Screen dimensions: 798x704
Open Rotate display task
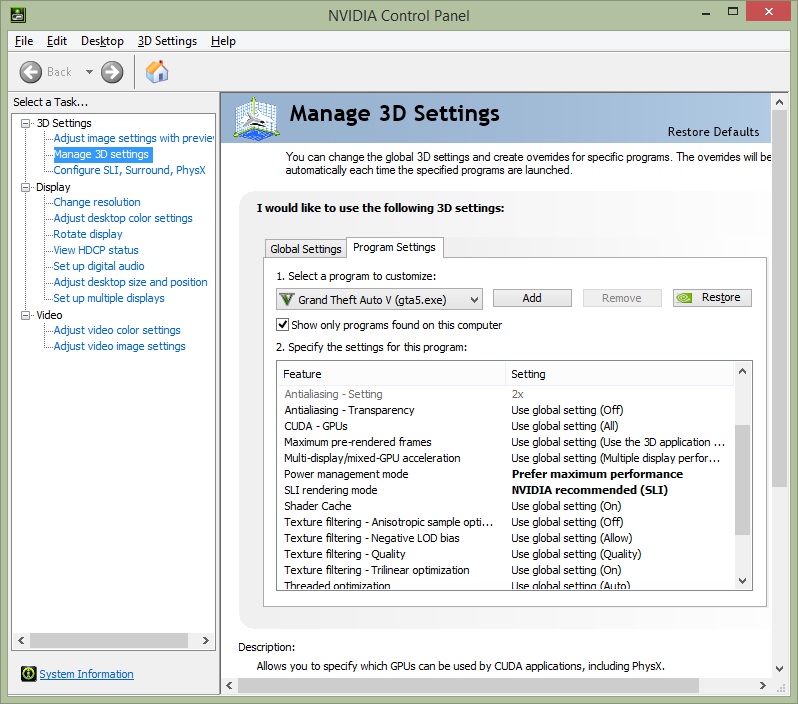pos(88,234)
